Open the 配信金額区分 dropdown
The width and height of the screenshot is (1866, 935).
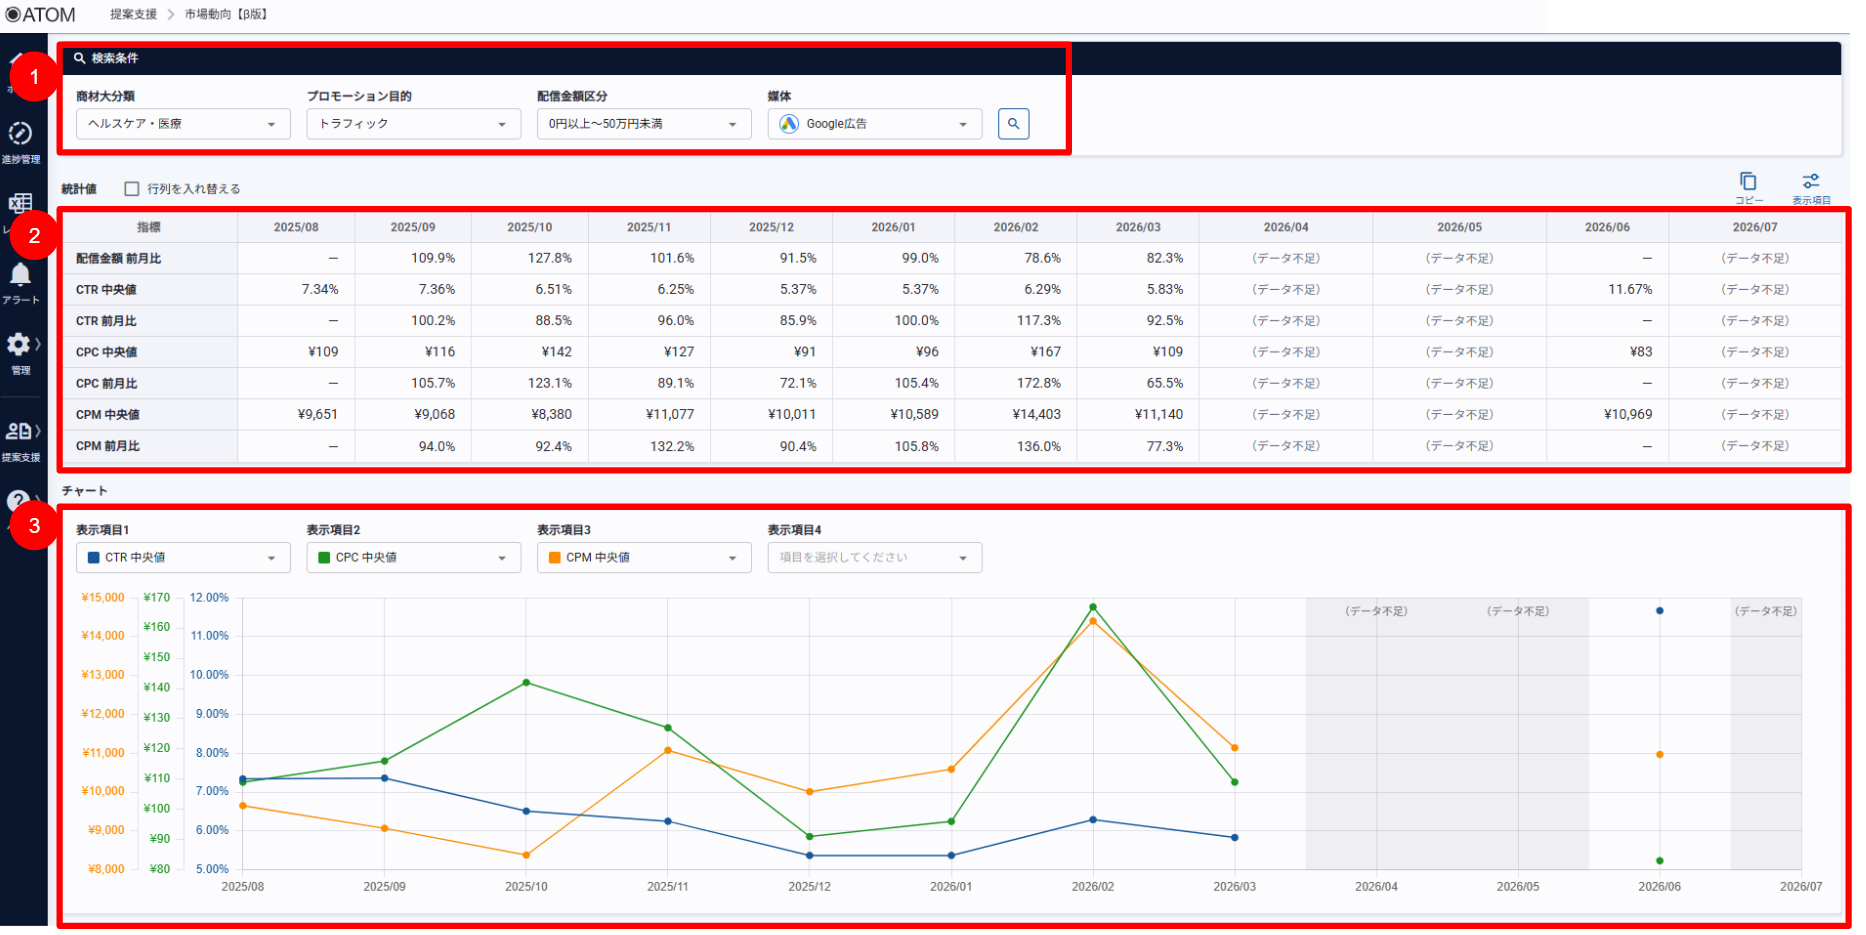[644, 124]
